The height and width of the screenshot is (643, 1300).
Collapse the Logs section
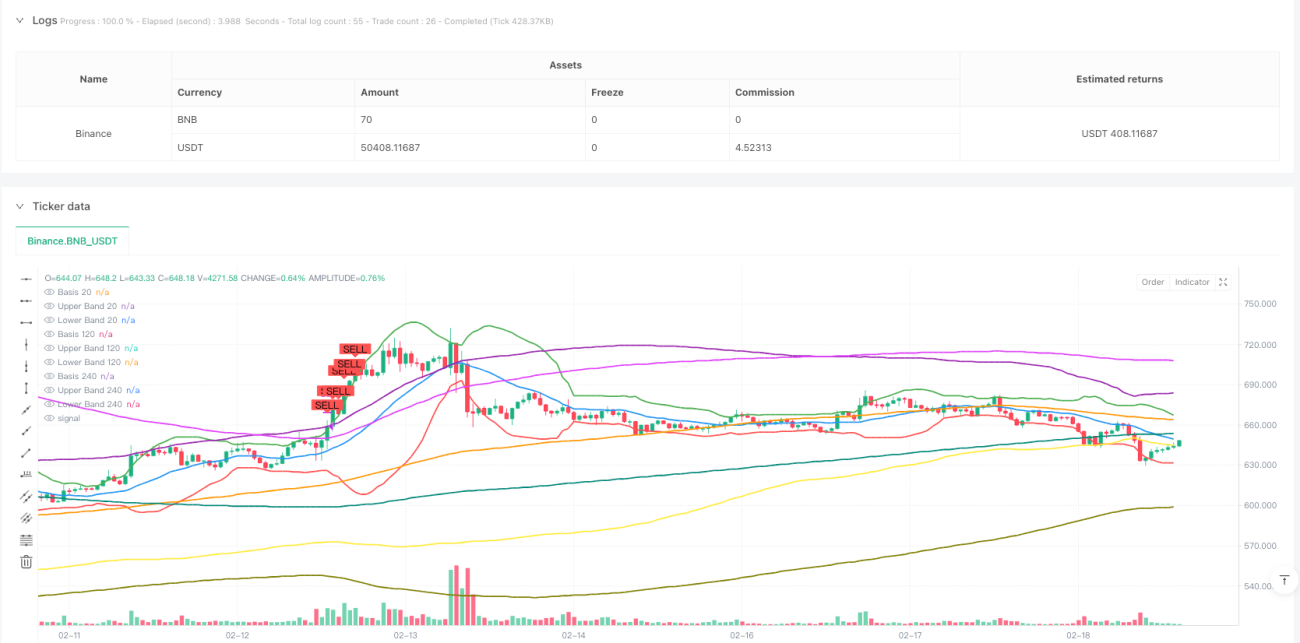point(18,20)
